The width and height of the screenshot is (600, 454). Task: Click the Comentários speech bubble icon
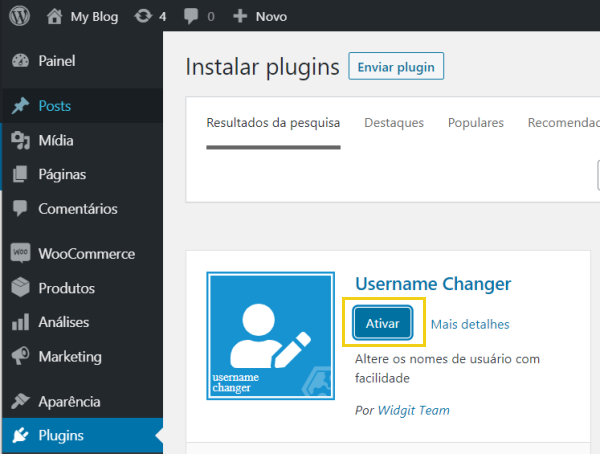(20, 209)
